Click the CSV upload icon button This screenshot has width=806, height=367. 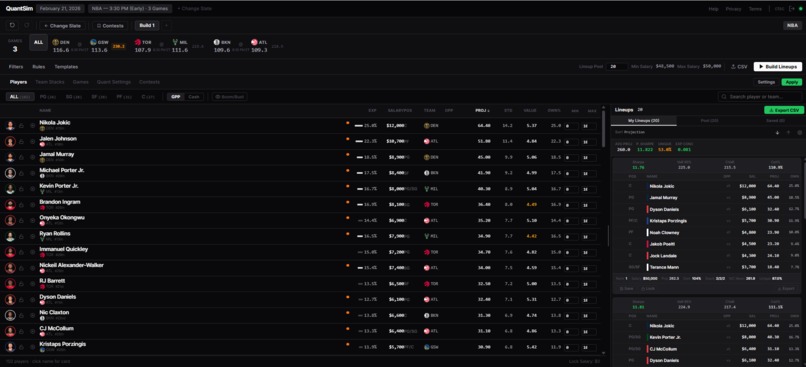point(739,67)
